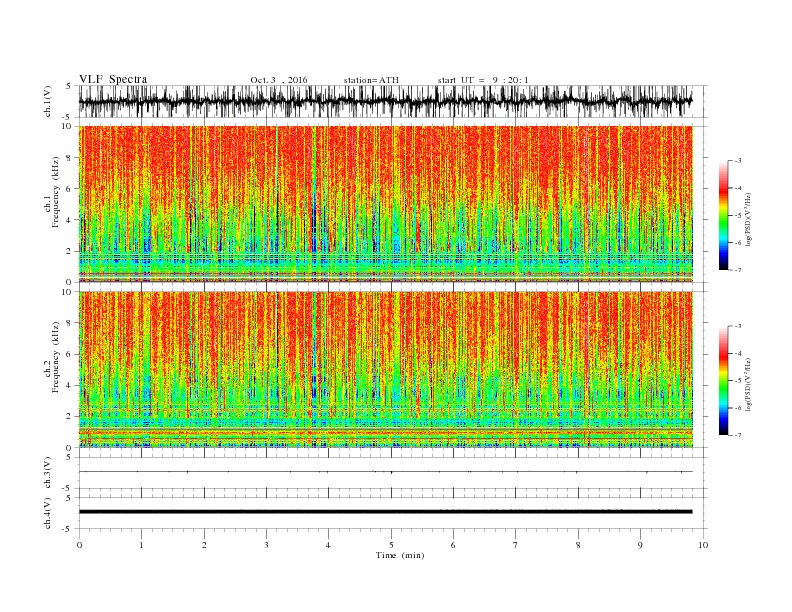The width and height of the screenshot is (792, 612).
Task: Click the "ch.3(V)" axis label
Action: click(x=48, y=473)
